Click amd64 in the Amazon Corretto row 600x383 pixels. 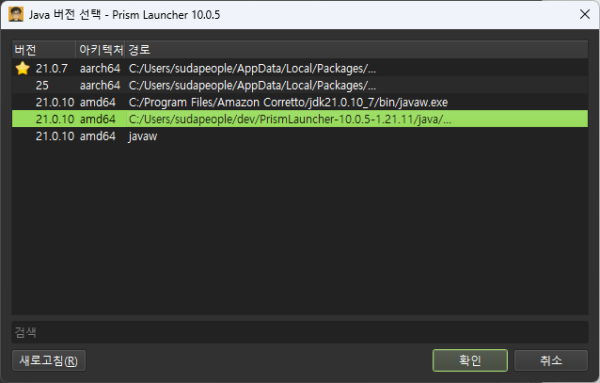[x=98, y=102]
